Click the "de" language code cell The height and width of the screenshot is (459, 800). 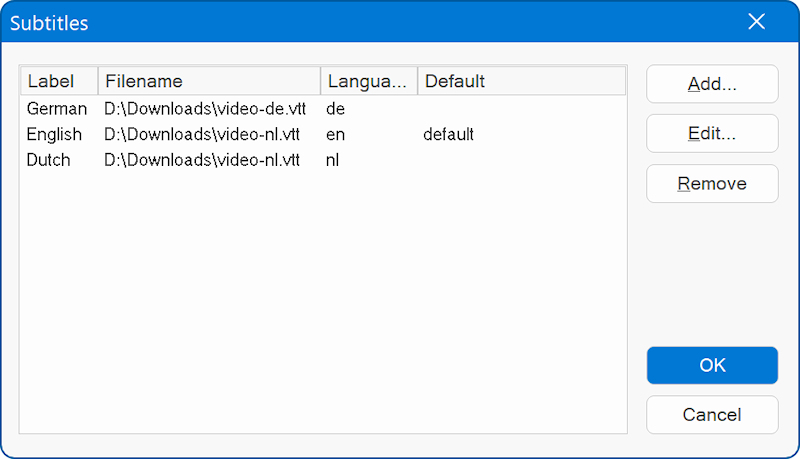[336, 108]
